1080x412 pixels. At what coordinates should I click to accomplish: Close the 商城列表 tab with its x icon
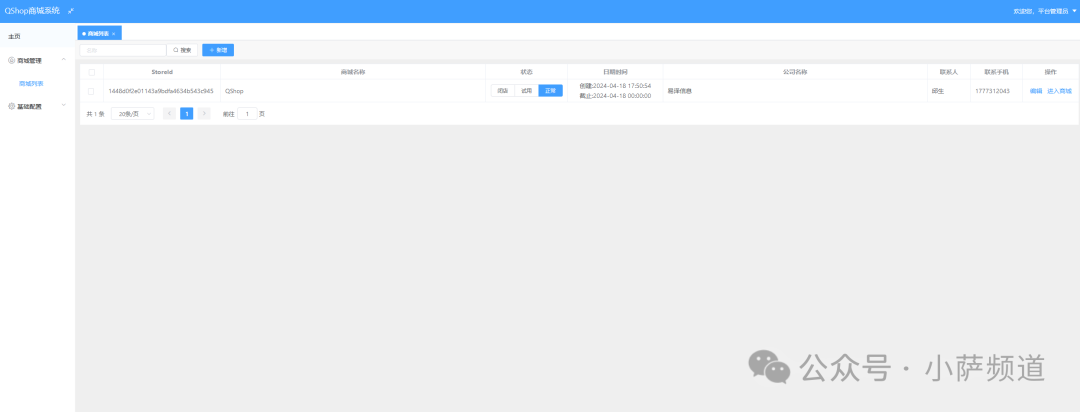coord(114,33)
